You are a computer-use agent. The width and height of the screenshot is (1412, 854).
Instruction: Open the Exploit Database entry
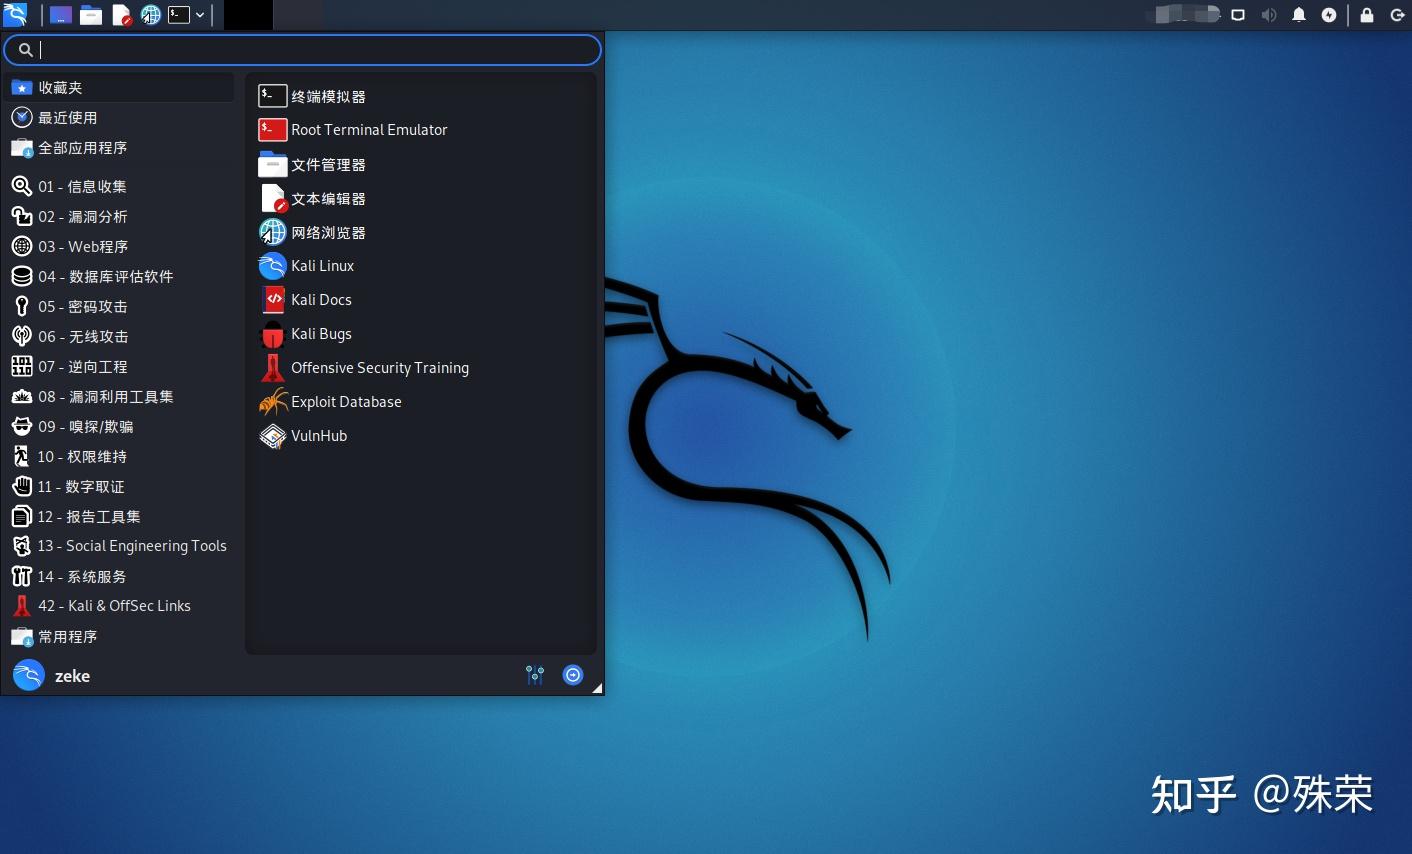coord(345,401)
